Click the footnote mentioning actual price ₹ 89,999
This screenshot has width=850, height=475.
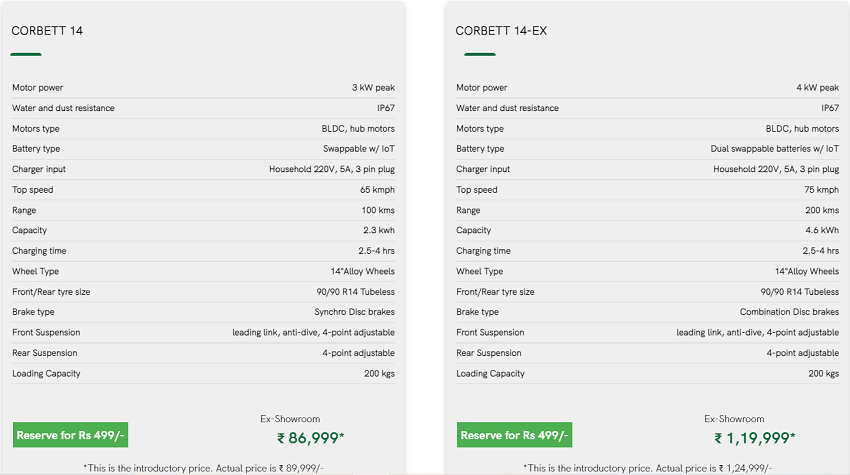pos(203,468)
